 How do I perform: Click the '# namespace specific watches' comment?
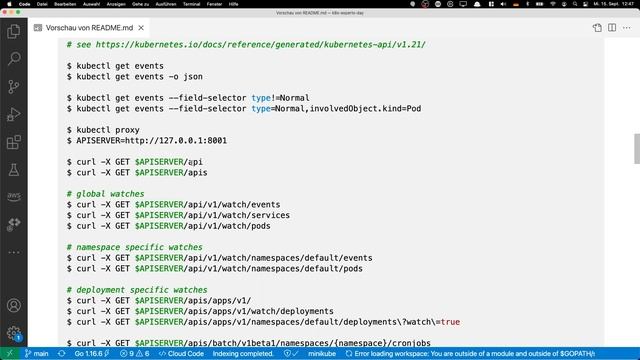pos(135,247)
